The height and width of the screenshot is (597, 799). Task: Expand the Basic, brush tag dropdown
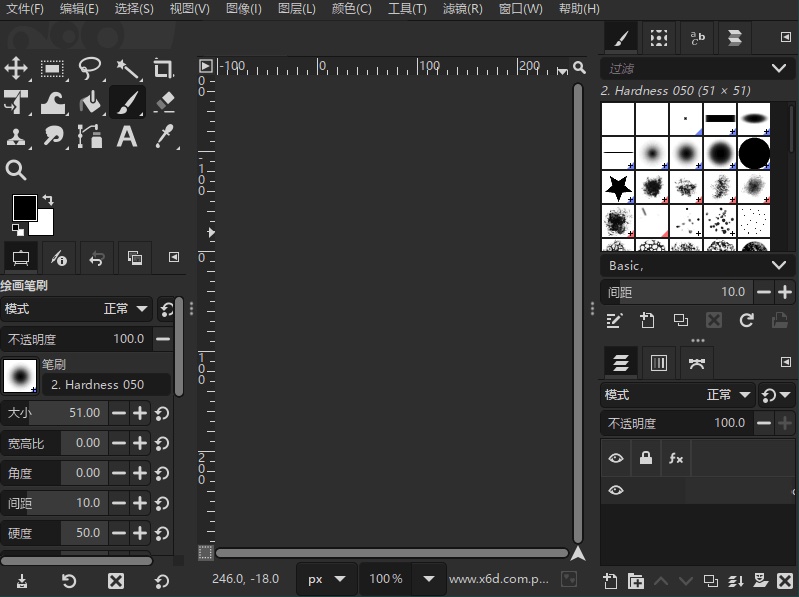coord(779,266)
